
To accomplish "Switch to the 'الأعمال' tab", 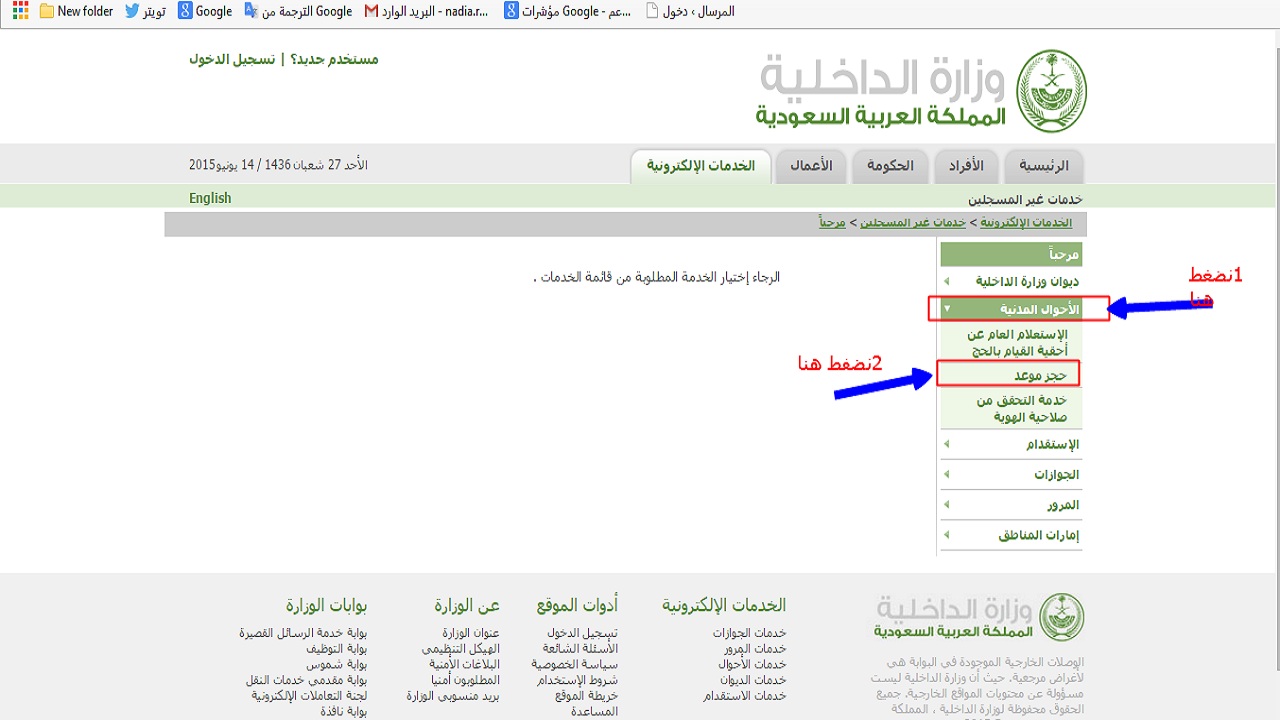I will pos(811,166).
